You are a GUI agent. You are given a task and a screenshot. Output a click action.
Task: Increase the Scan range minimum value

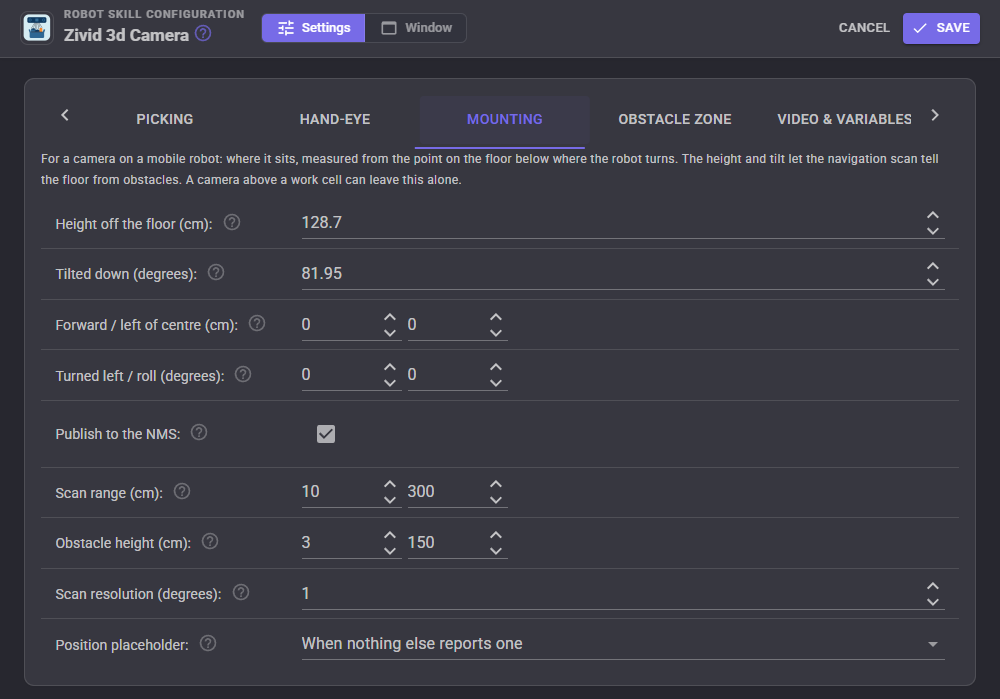390,485
